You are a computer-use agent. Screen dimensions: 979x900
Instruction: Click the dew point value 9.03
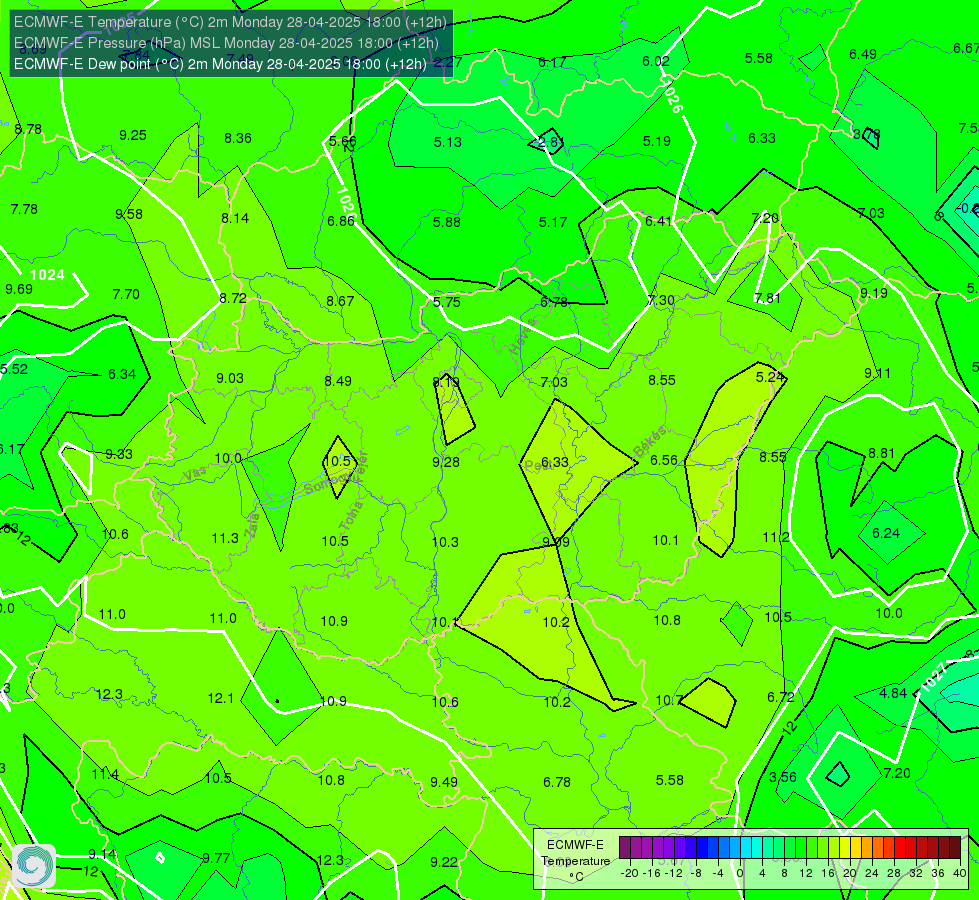(230, 378)
